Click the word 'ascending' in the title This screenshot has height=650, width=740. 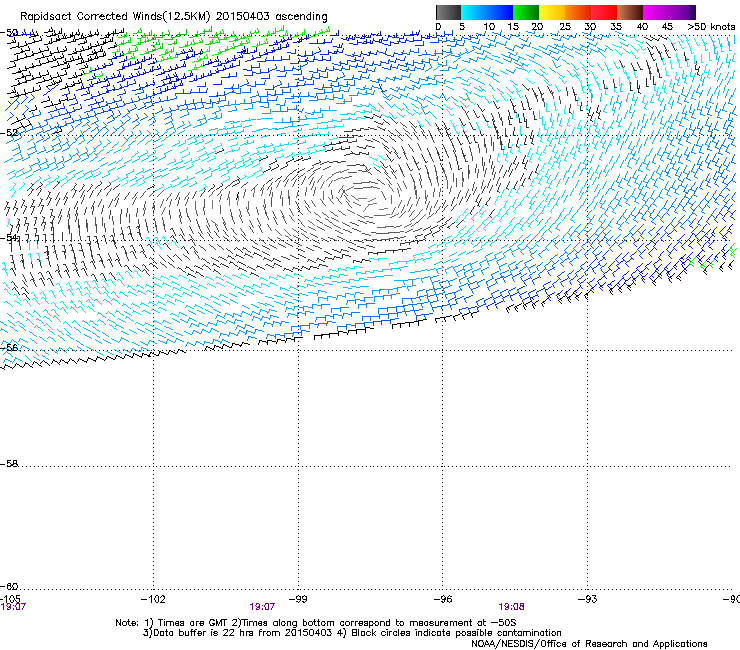coord(302,17)
